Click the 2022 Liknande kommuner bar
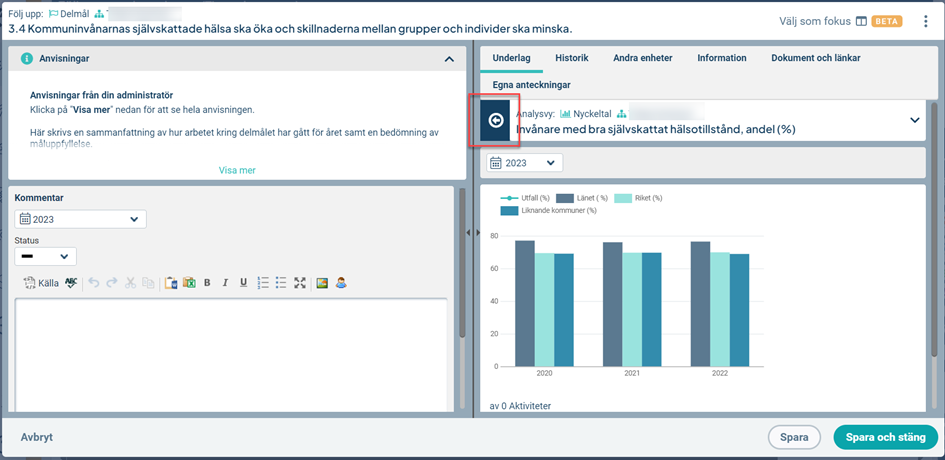Screen dimensions: 945x460 tap(739, 310)
